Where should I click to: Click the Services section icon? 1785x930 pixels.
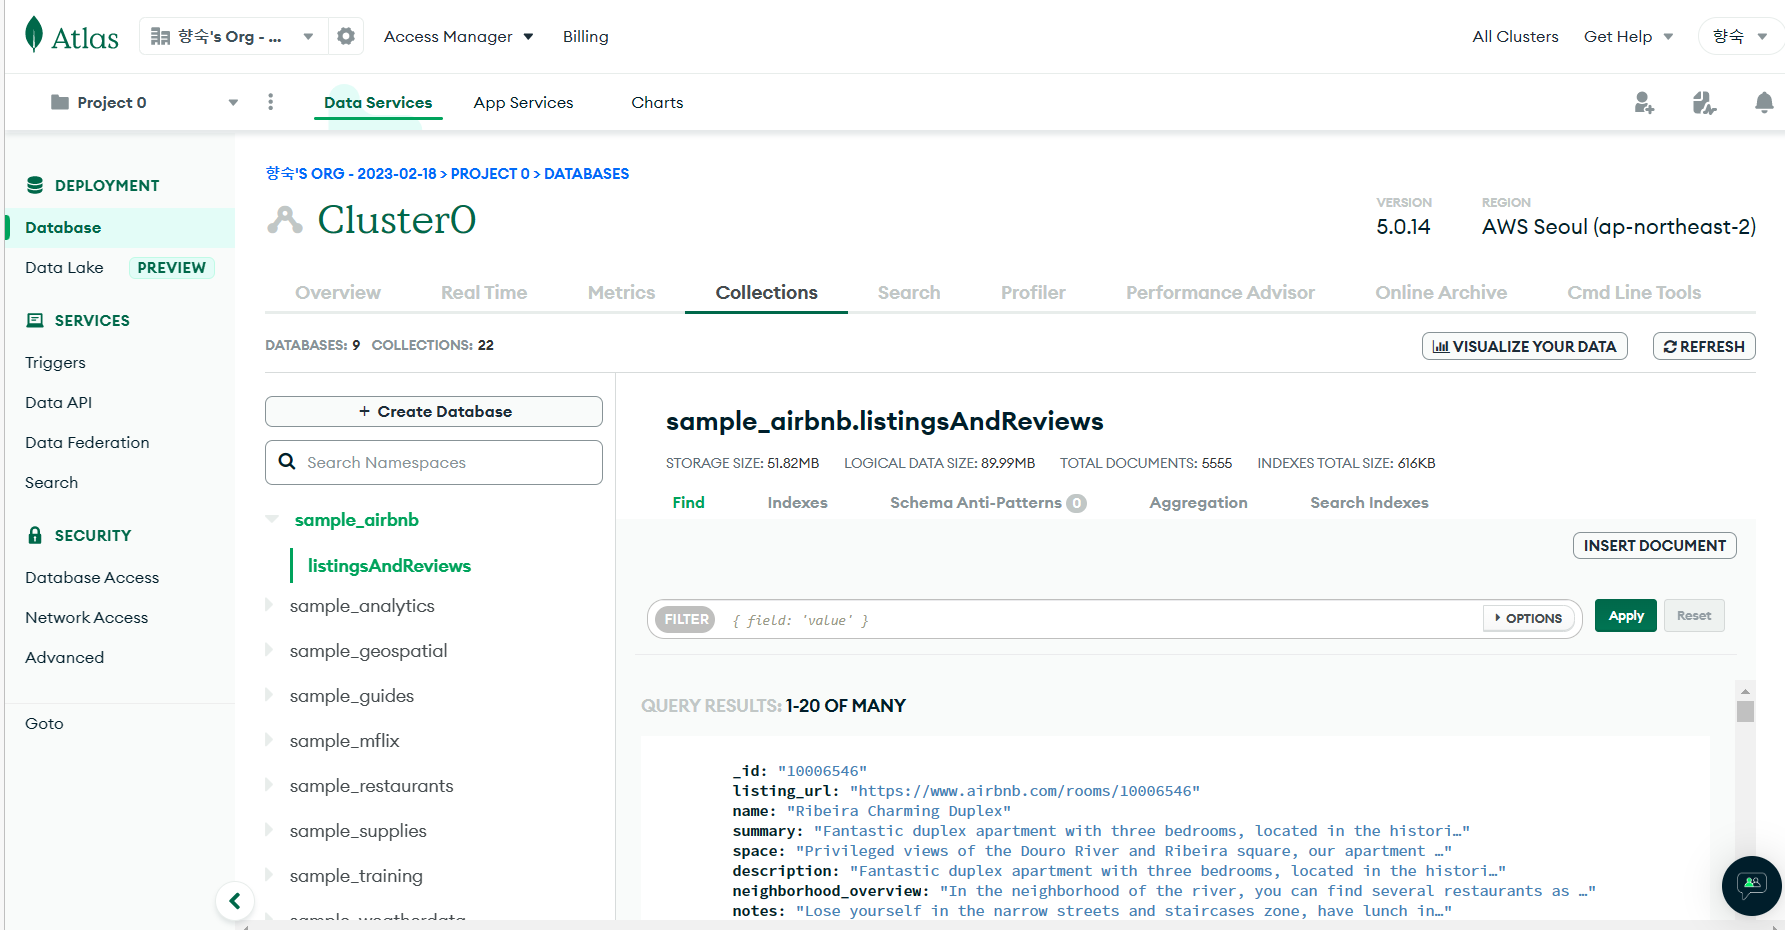tap(35, 320)
